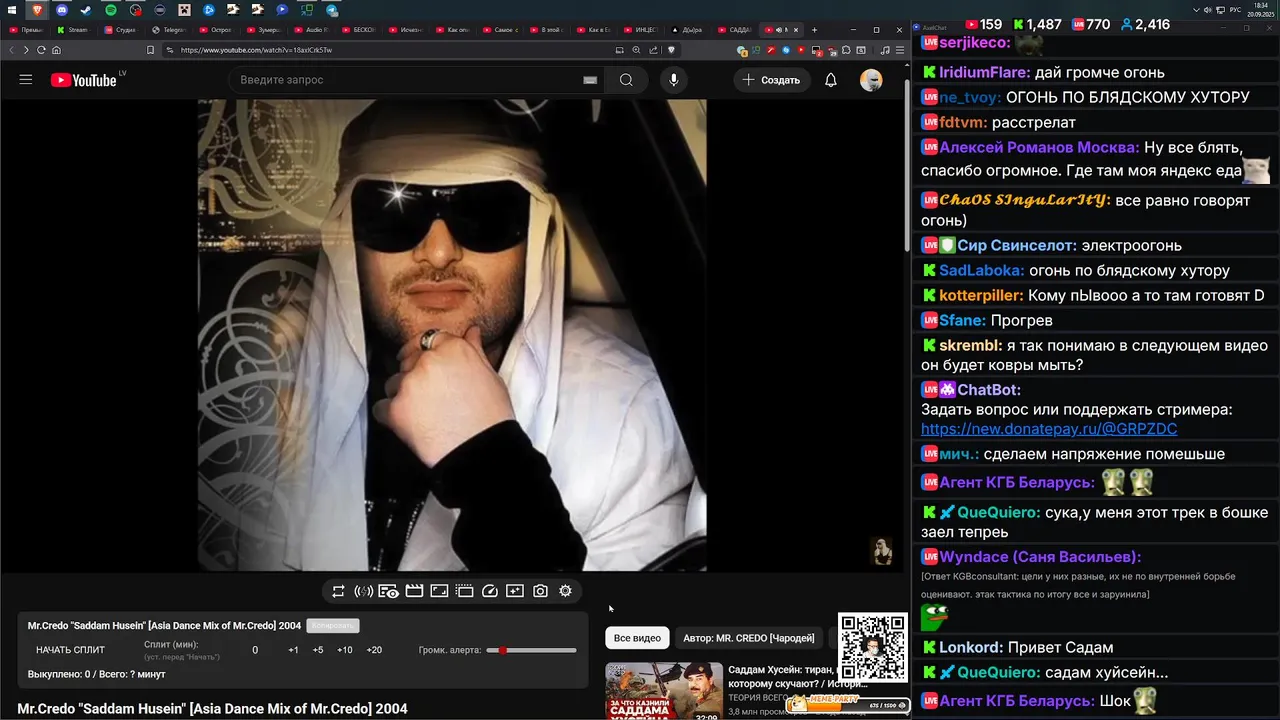Open the playback speed gauge icon

(490, 591)
